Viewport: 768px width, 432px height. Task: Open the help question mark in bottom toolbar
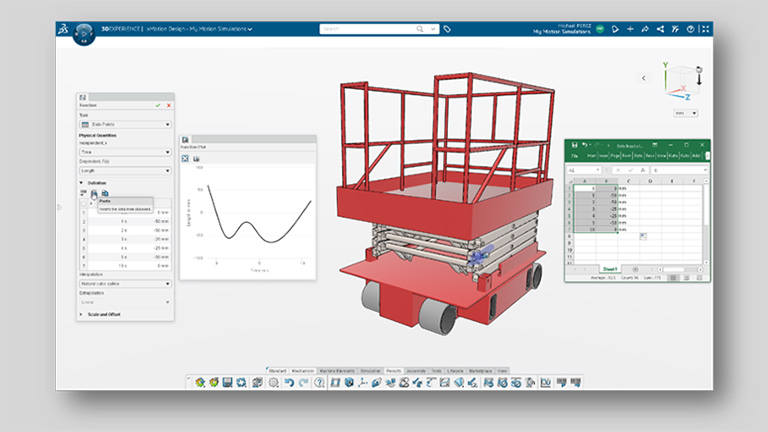319,383
